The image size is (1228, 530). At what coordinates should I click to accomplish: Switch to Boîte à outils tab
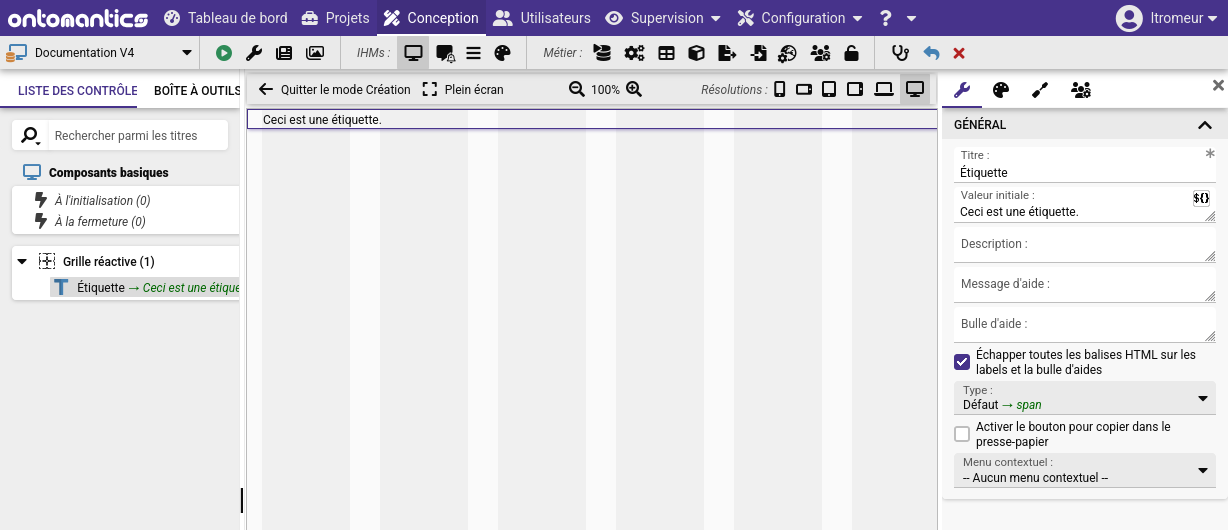point(197,90)
